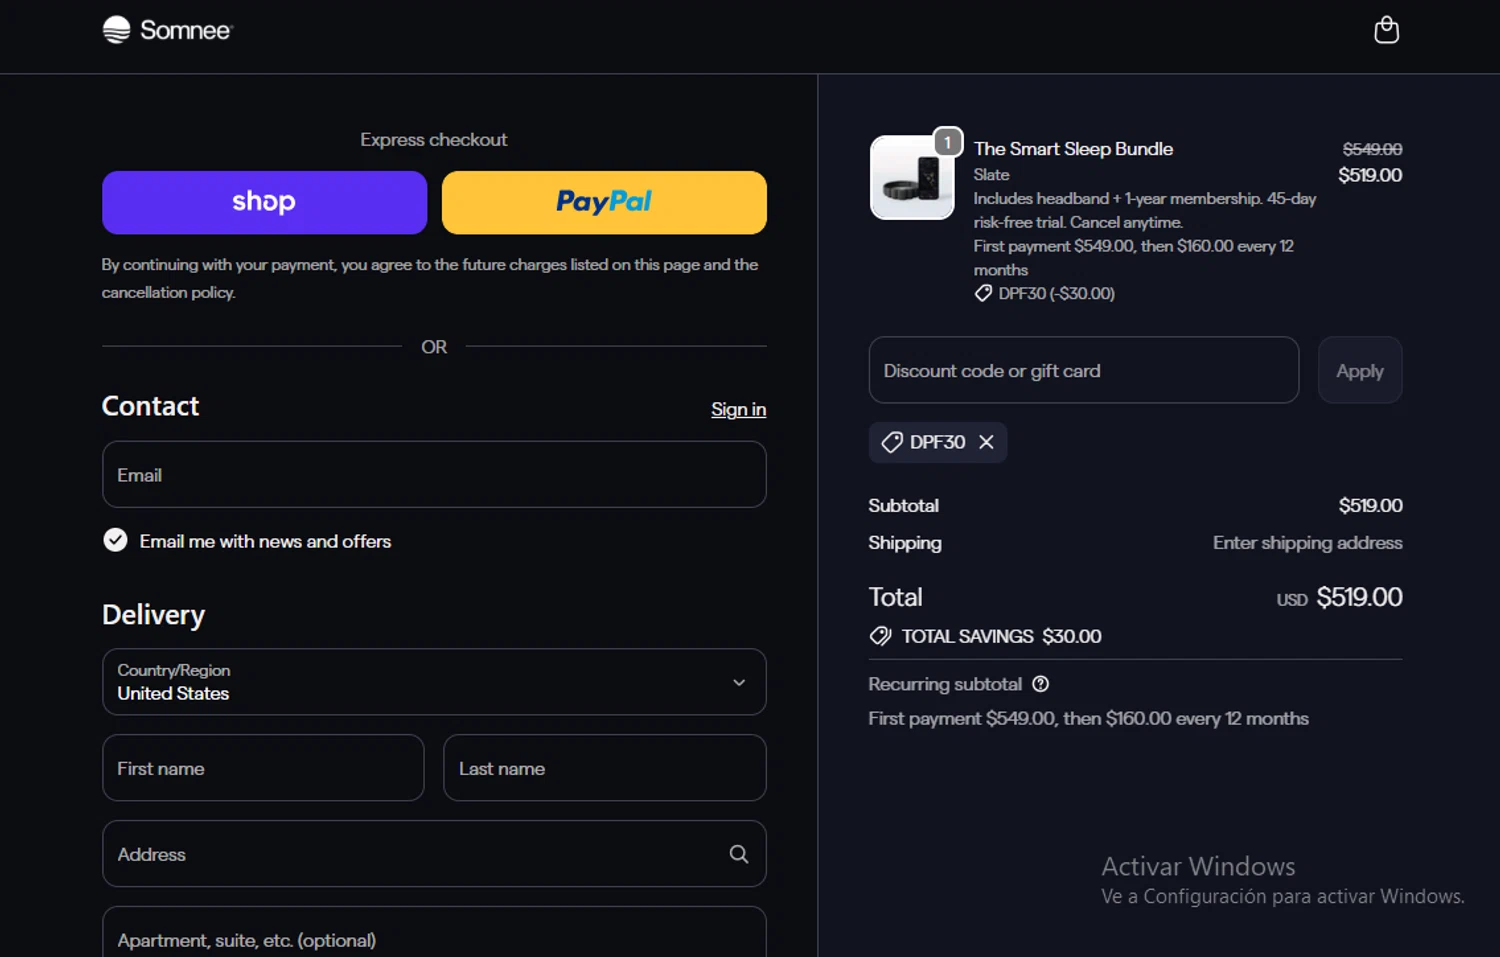Focus the Apartment, suite optional field
The height and width of the screenshot is (957, 1500).
[x=434, y=932]
